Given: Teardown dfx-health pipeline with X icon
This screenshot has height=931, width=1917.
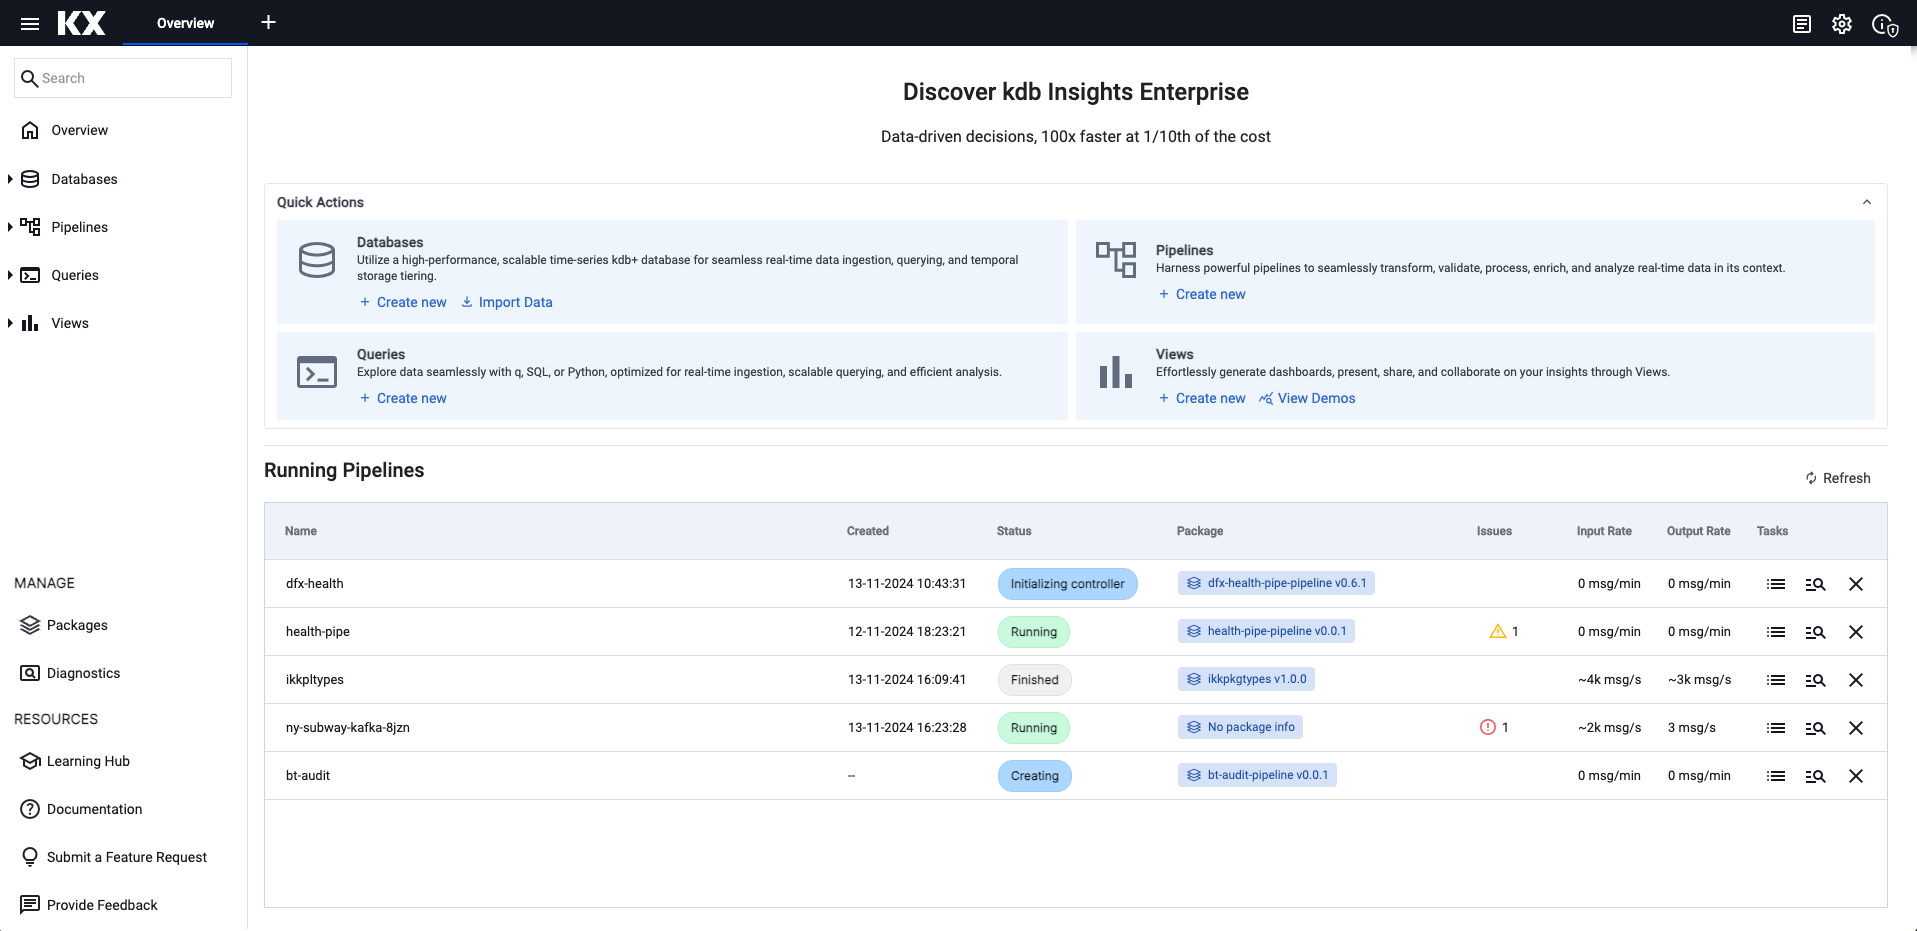Looking at the screenshot, I should 1856,584.
